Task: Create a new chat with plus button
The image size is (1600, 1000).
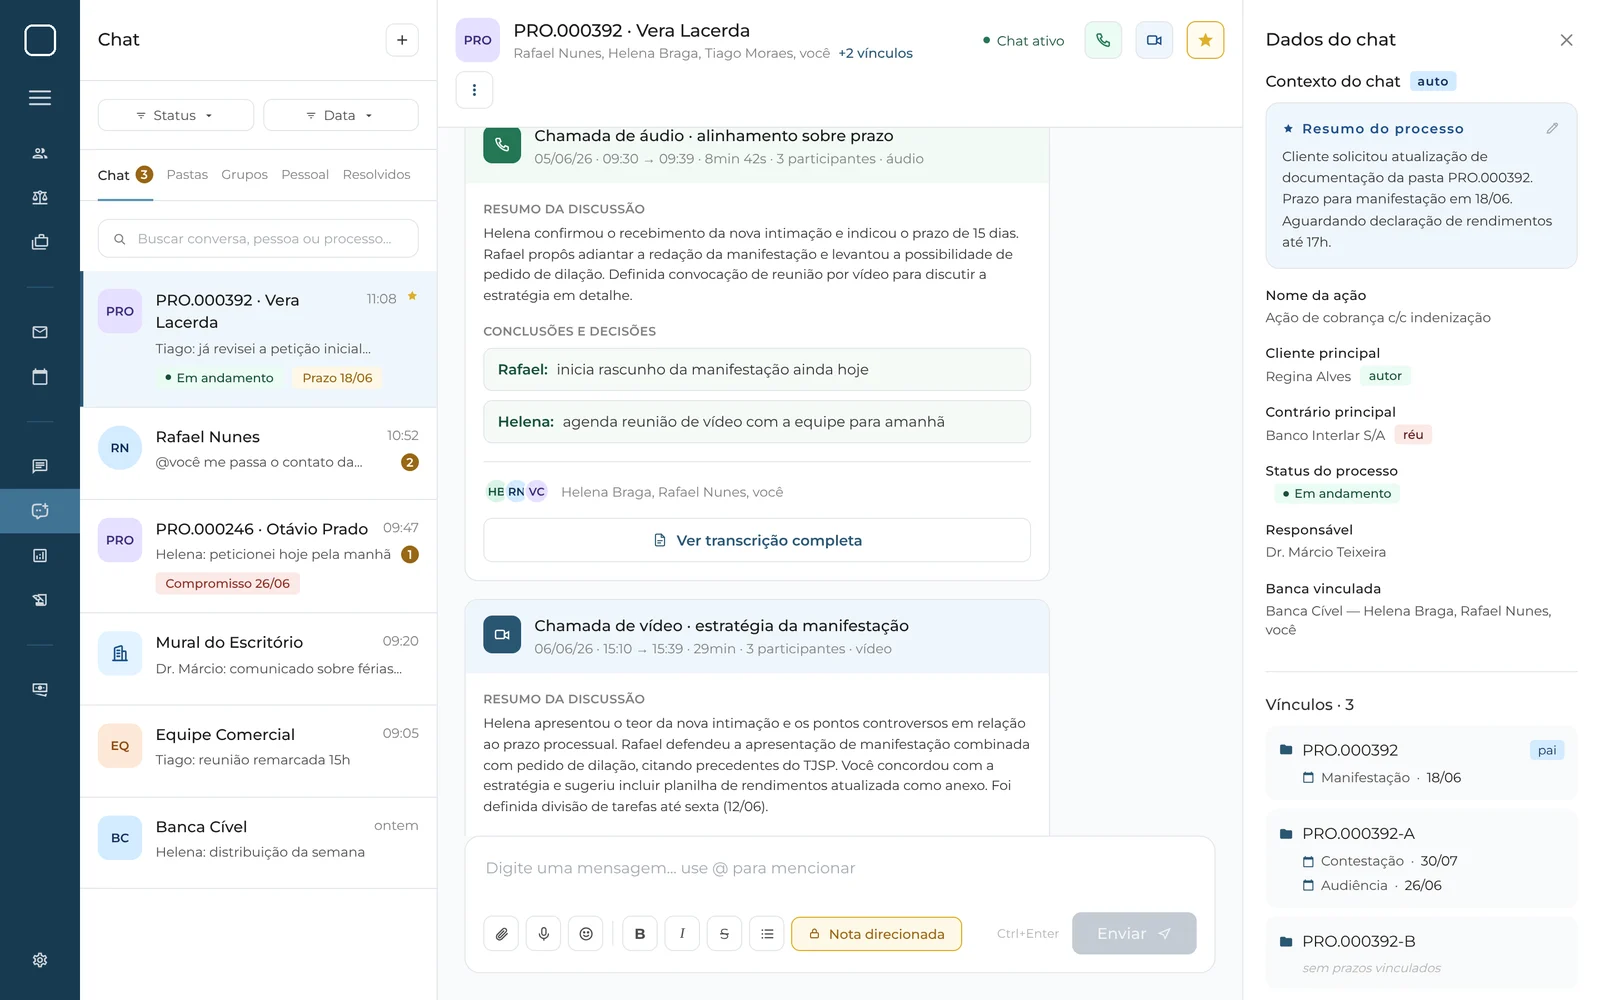Action: [402, 40]
